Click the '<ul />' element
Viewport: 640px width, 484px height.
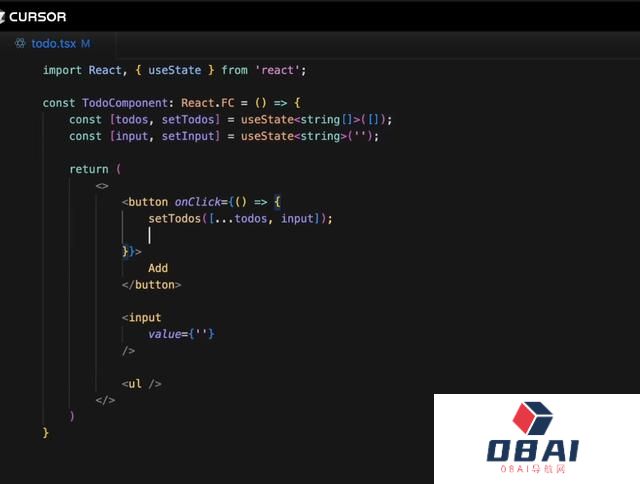141,384
